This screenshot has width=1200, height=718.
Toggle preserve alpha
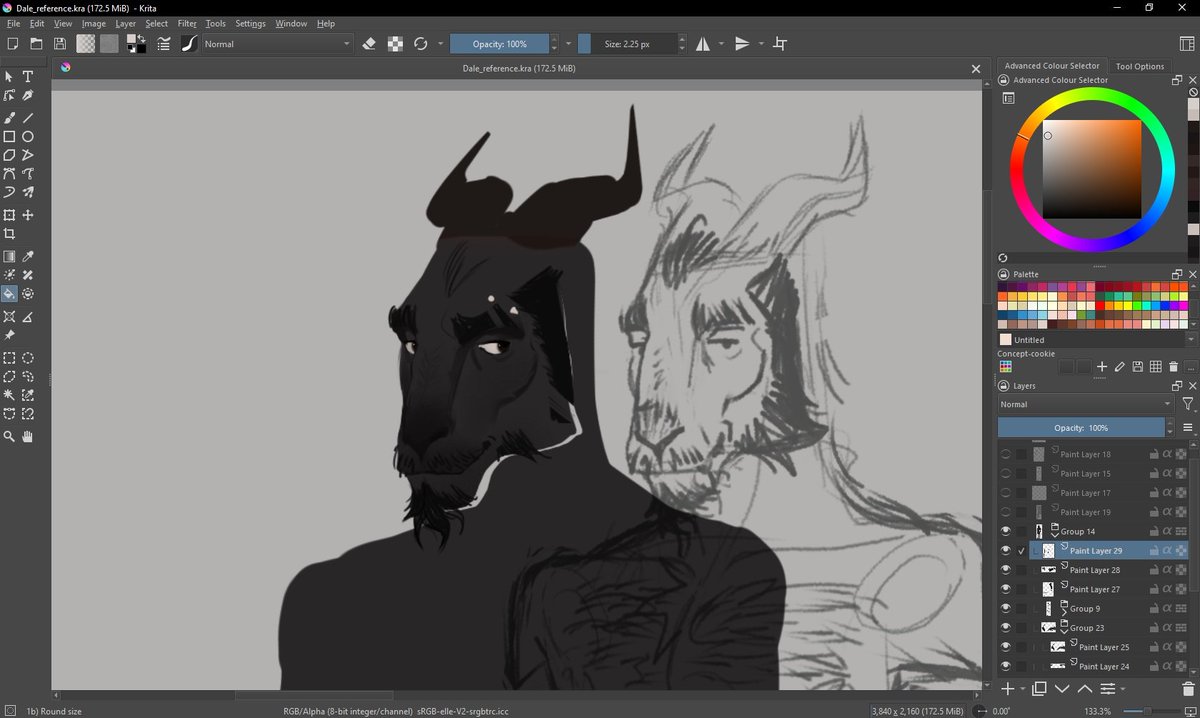tap(396, 44)
